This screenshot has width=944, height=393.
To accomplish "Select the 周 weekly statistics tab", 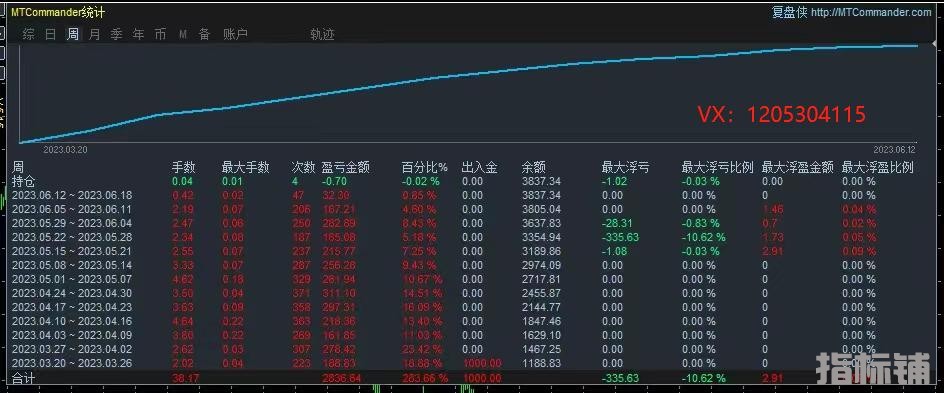I will click(x=72, y=34).
